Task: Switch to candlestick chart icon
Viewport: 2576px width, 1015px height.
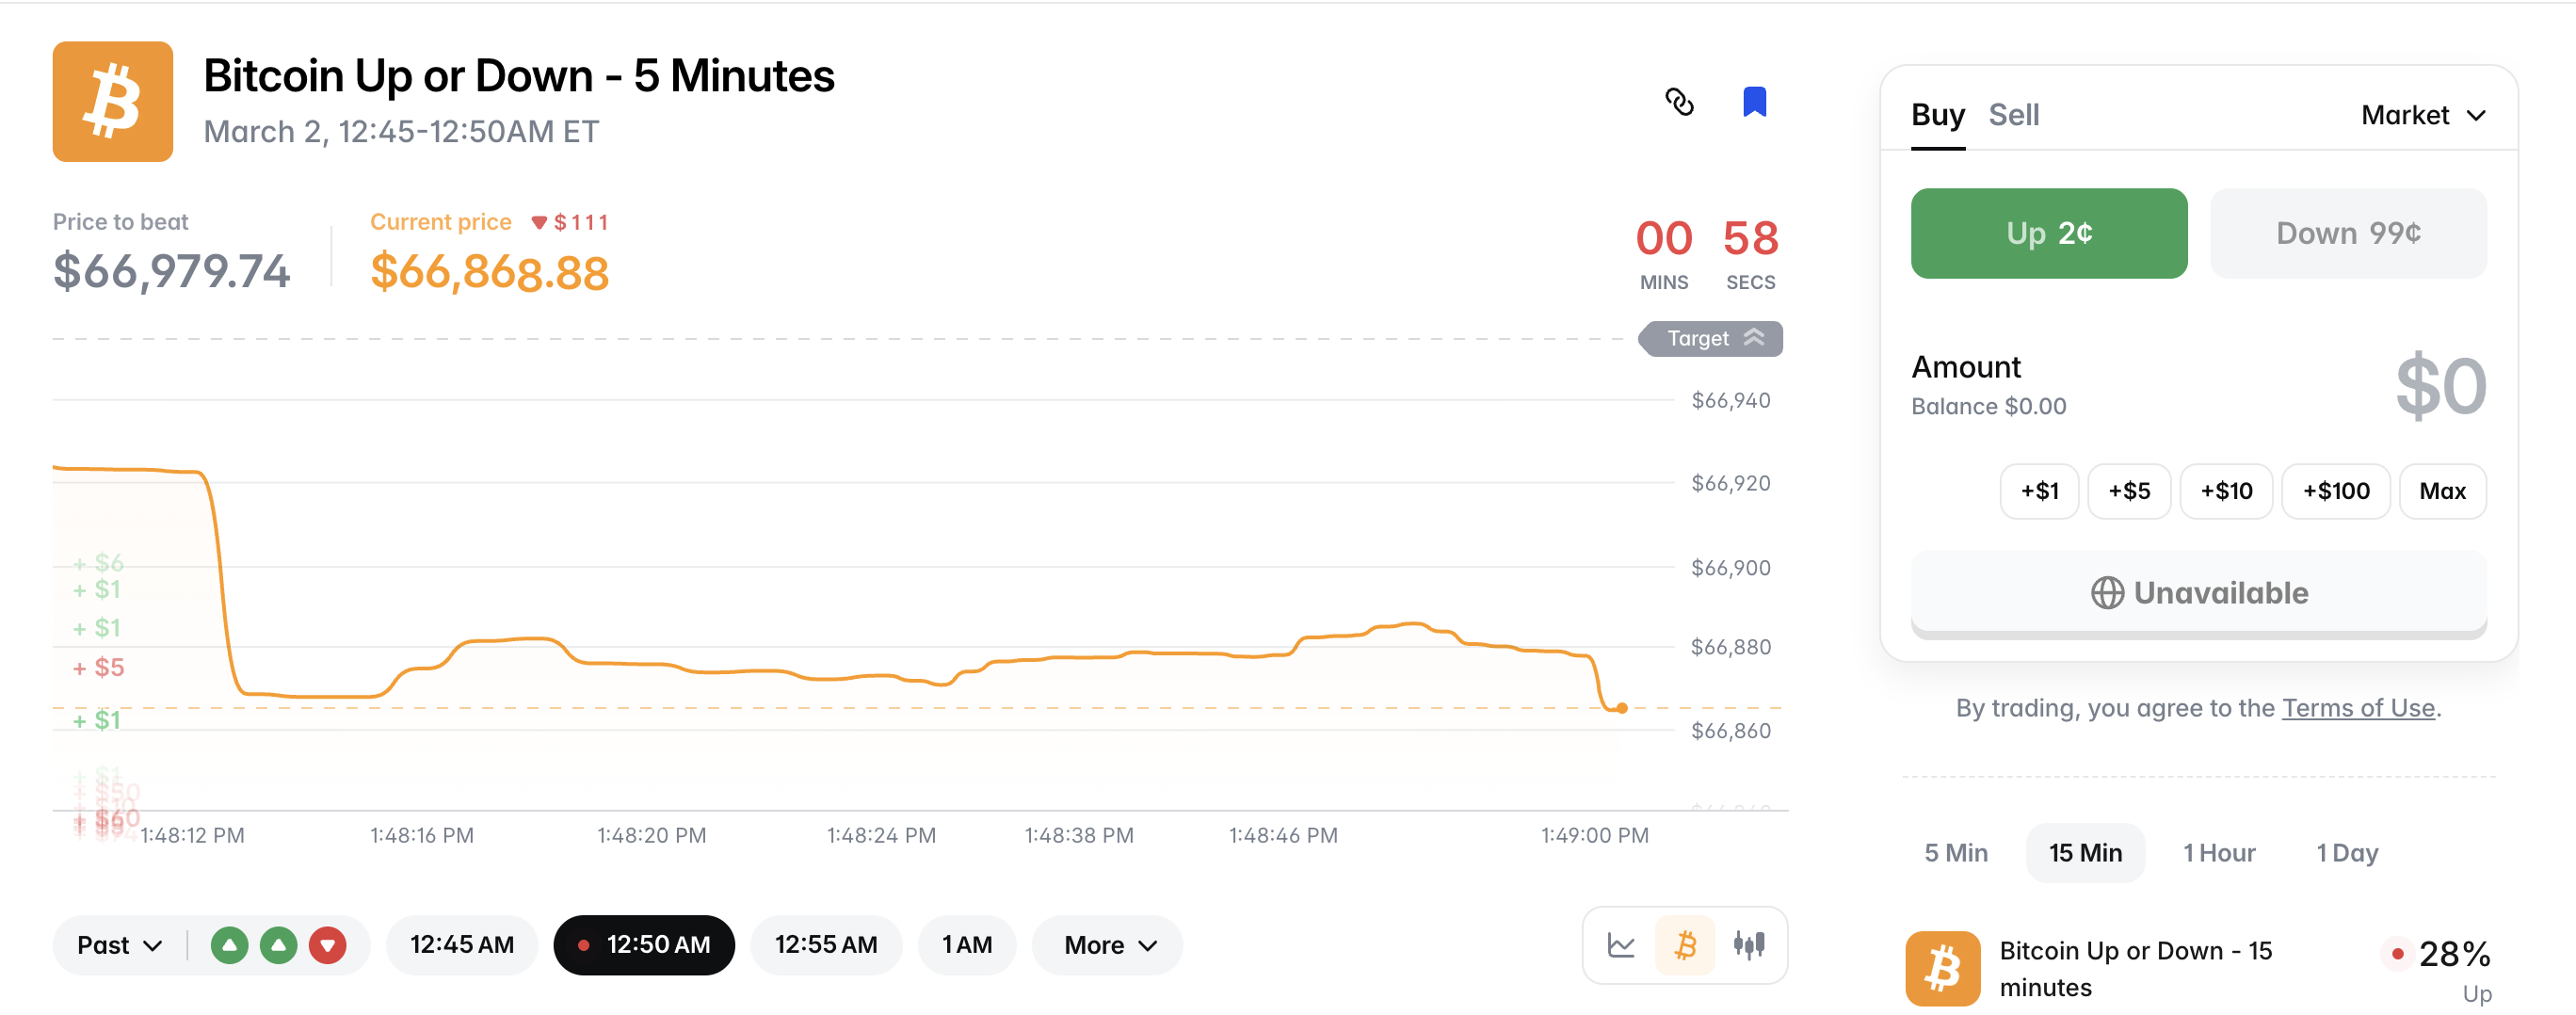Action: (1749, 945)
